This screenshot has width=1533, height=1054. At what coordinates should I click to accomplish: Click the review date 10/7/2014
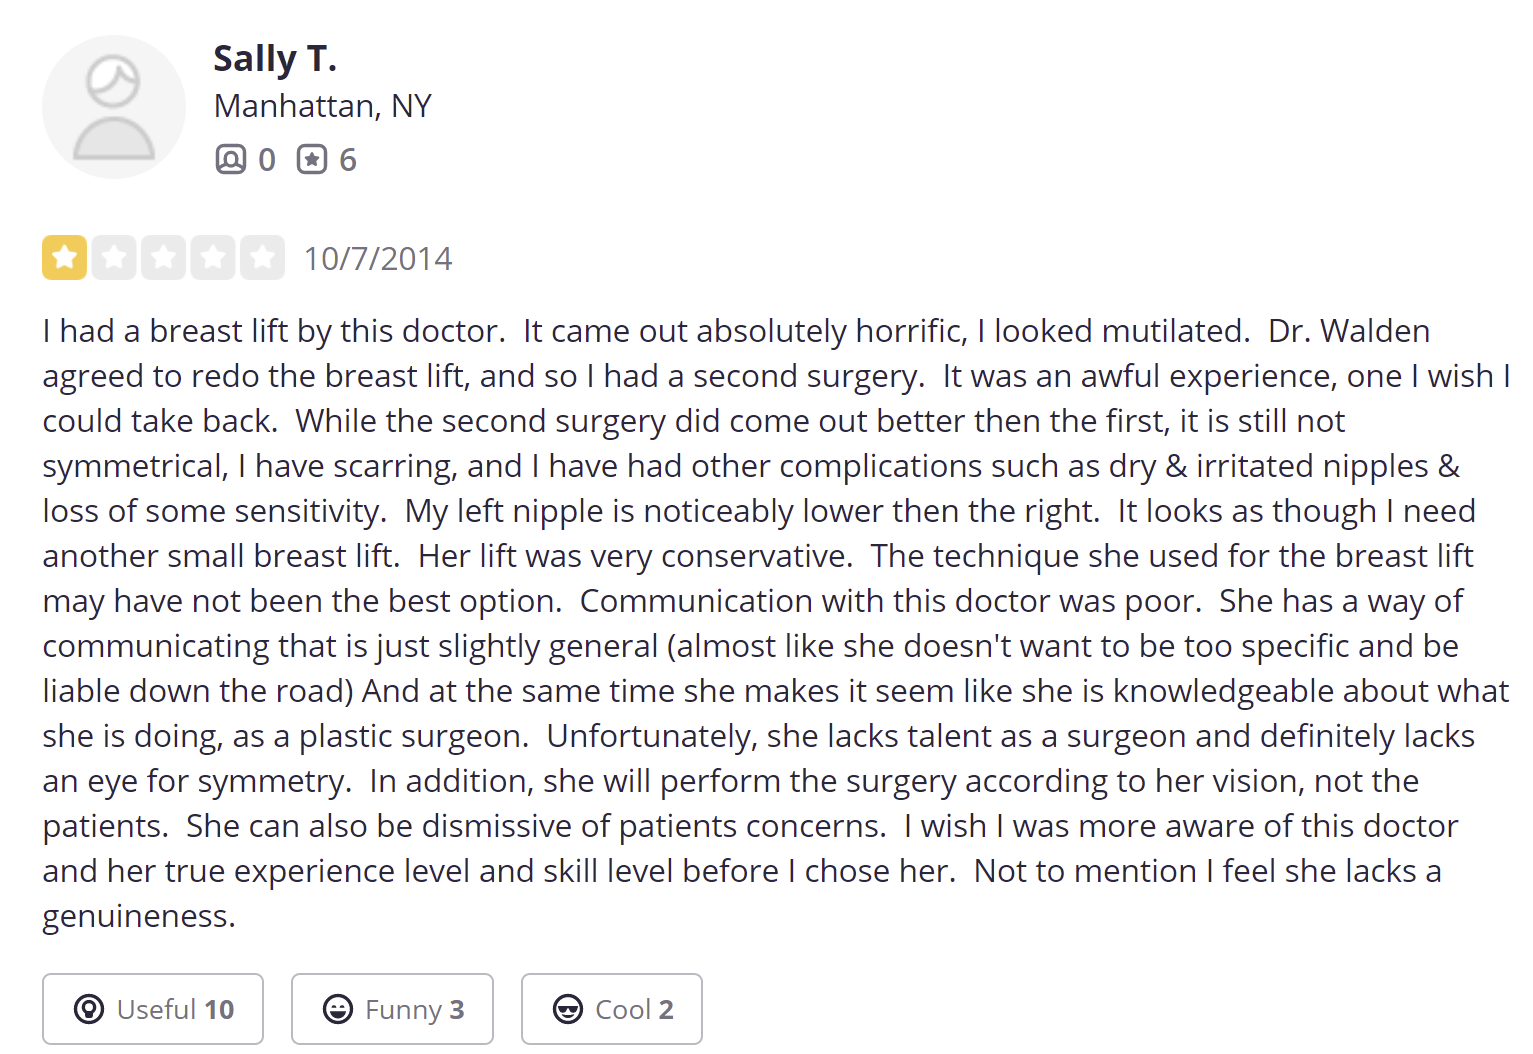coord(378,259)
